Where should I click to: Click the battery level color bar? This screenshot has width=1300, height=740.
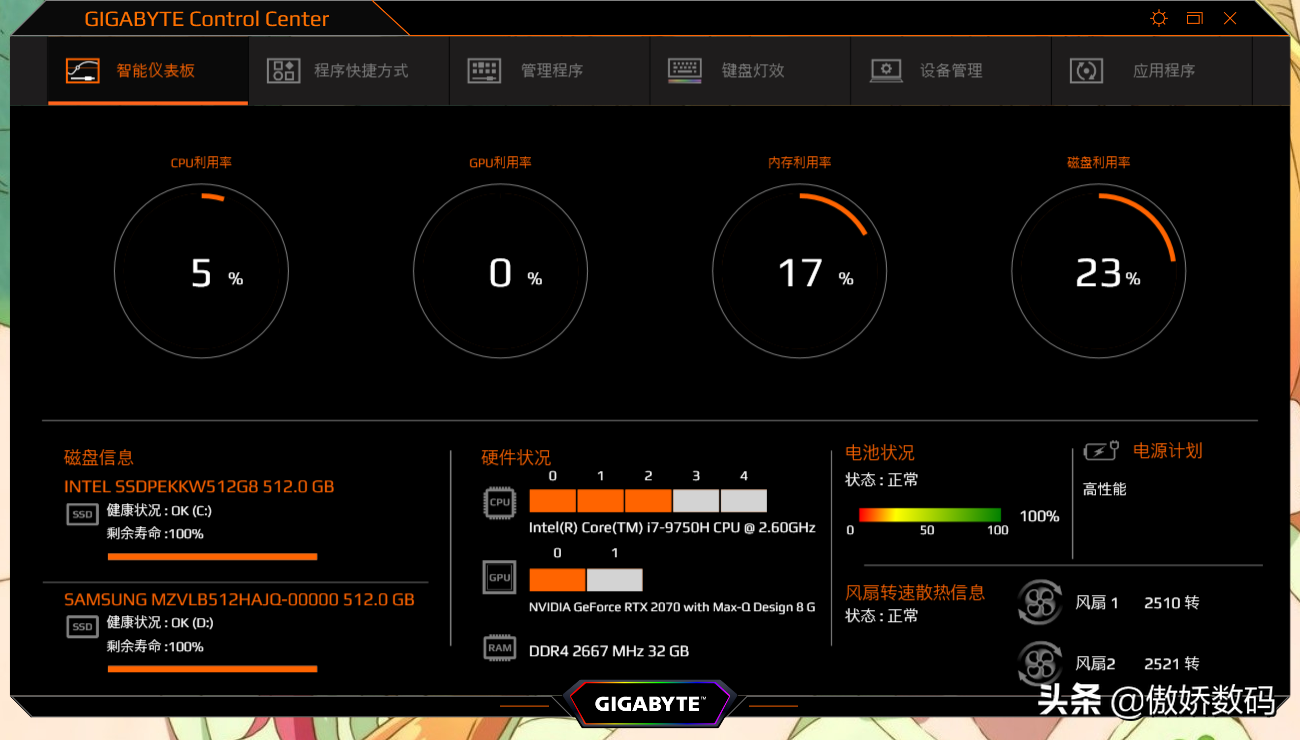[928, 515]
